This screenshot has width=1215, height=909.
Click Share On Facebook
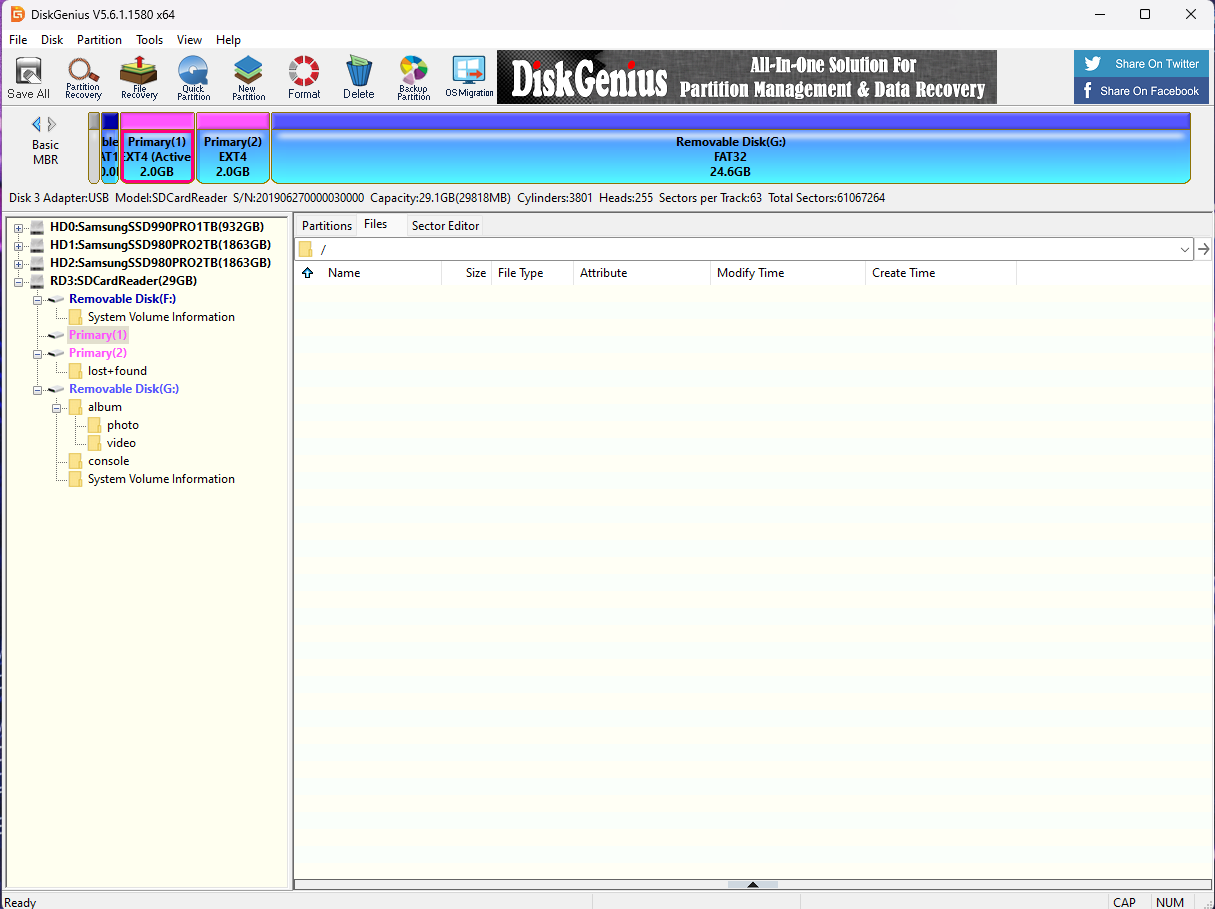click(1141, 90)
